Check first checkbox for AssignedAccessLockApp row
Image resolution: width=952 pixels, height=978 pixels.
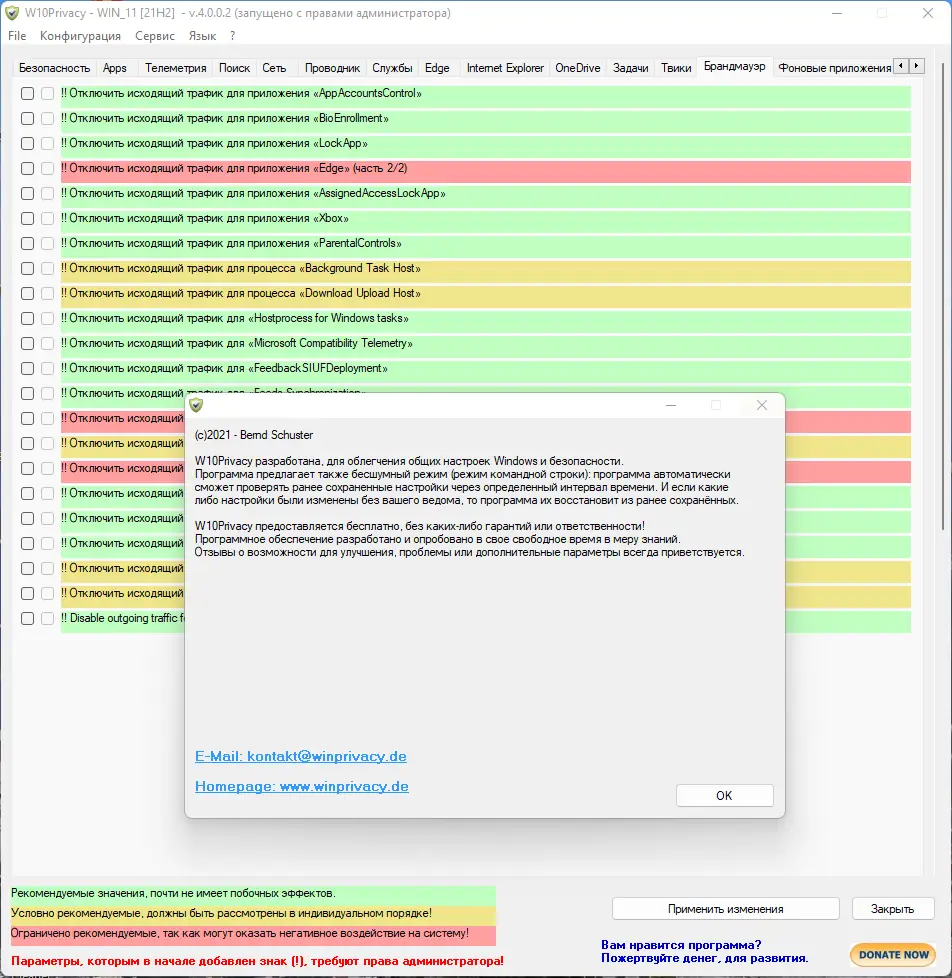27,193
